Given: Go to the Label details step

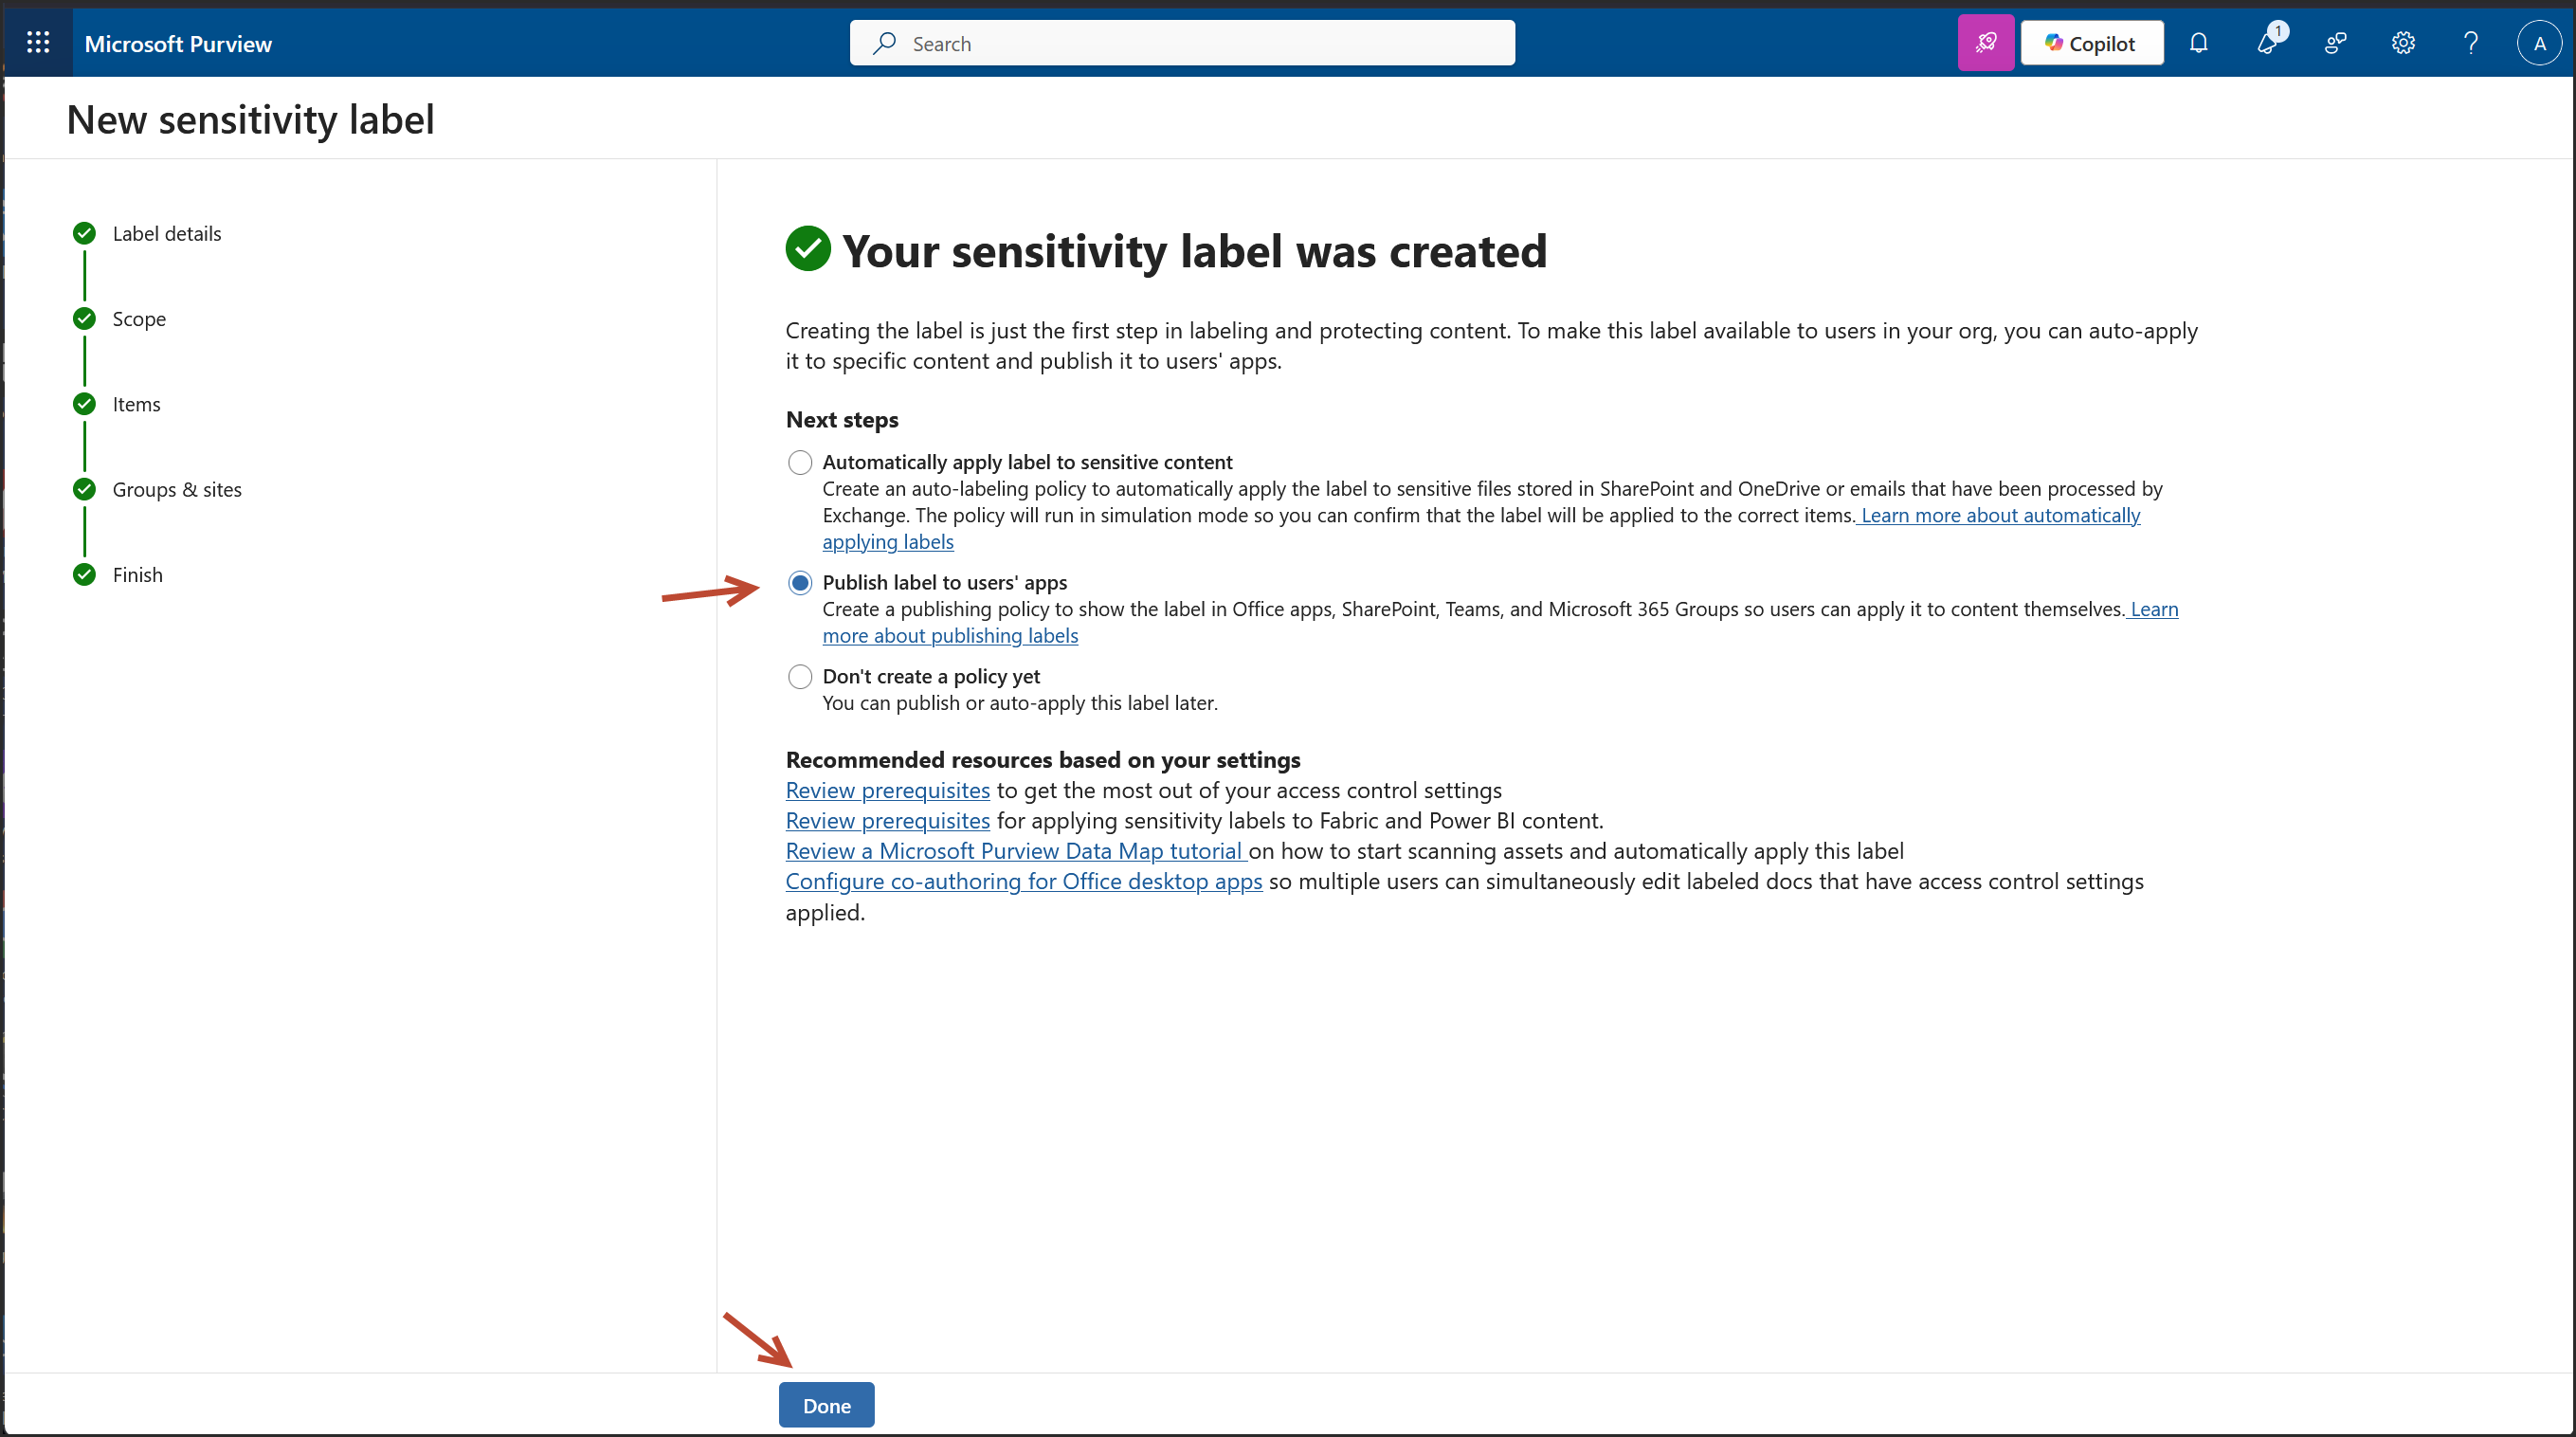Looking at the screenshot, I should pos(166,233).
